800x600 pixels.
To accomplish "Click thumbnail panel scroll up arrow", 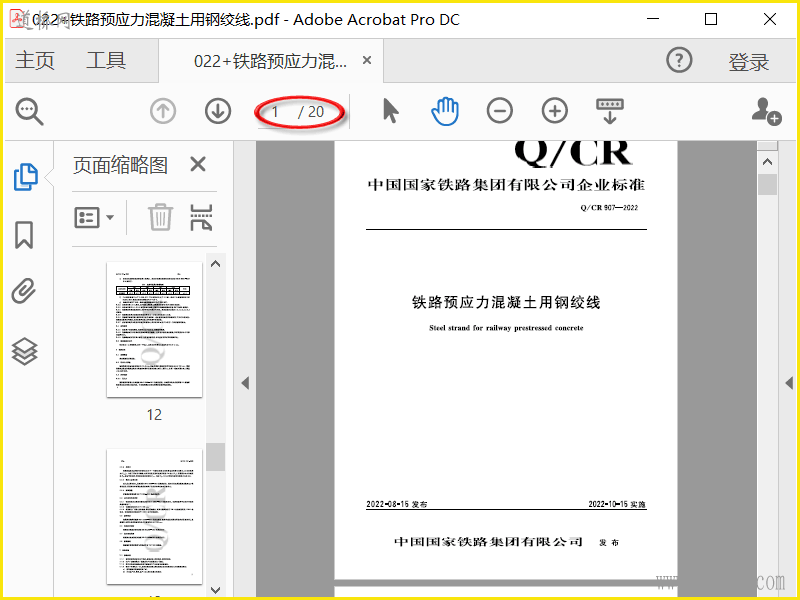I will click(215, 264).
